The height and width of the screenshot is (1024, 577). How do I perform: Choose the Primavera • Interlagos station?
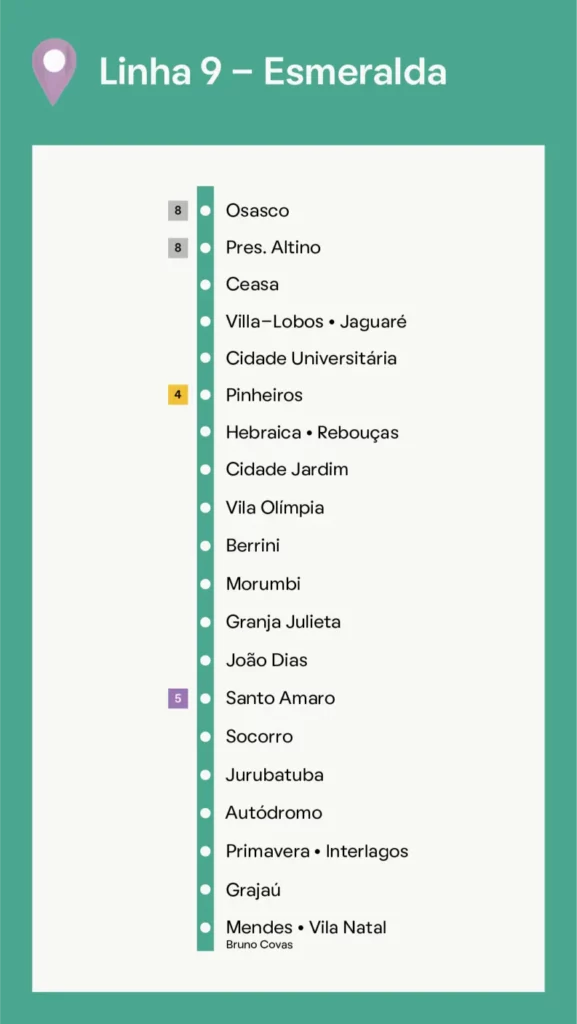(317, 852)
